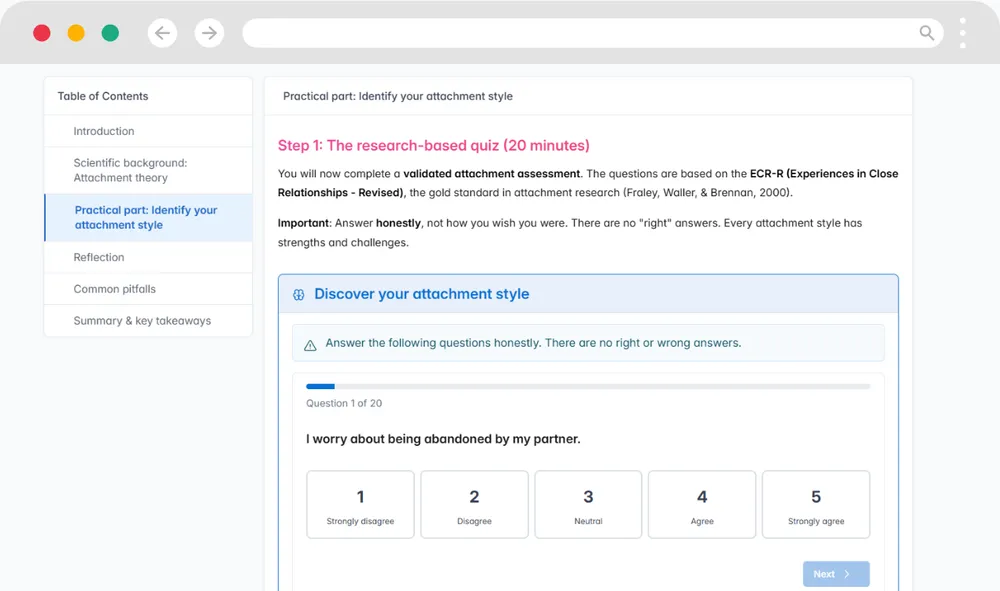This screenshot has width=1000, height=591.
Task: Select answer 2 Disagree
Action: [x=474, y=505]
